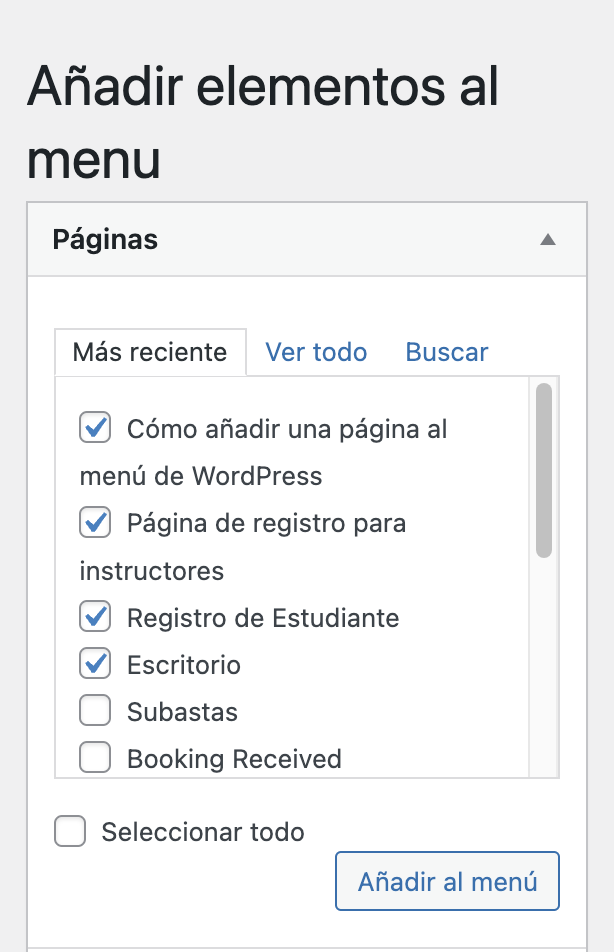This screenshot has height=952, width=614.
Task: Collapse the Páginas panel using its arrow
Action: [x=547, y=239]
